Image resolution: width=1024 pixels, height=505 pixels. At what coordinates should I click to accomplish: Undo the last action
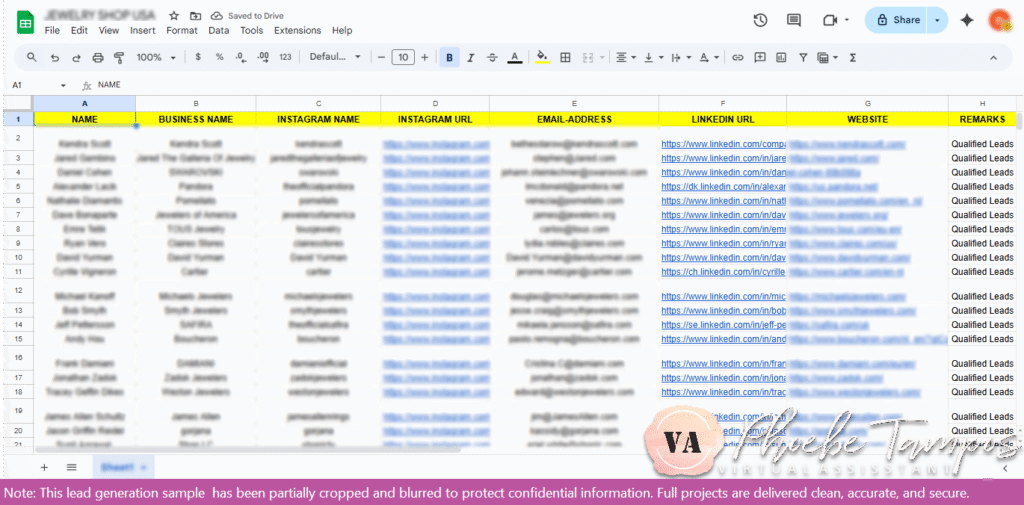pyautogui.click(x=55, y=57)
